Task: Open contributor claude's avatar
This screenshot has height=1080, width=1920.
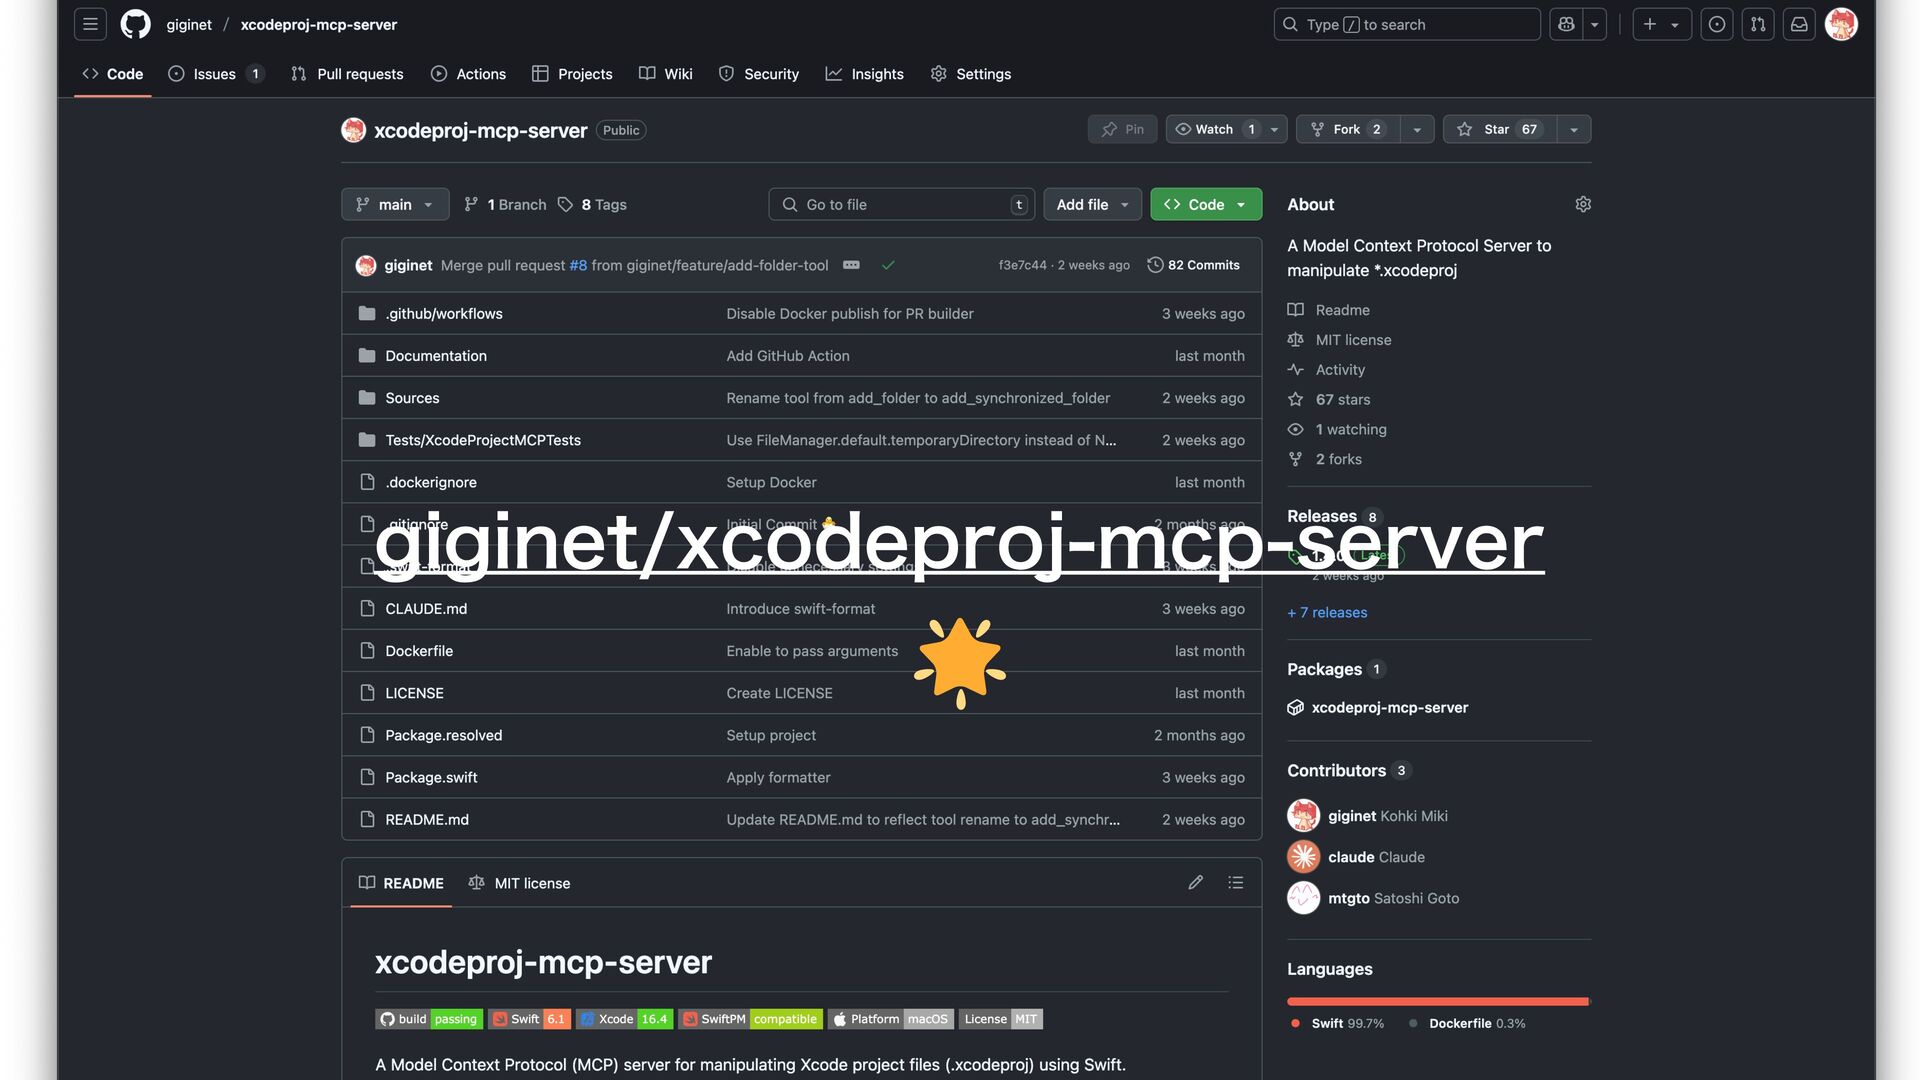Action: coord(1303,857)
